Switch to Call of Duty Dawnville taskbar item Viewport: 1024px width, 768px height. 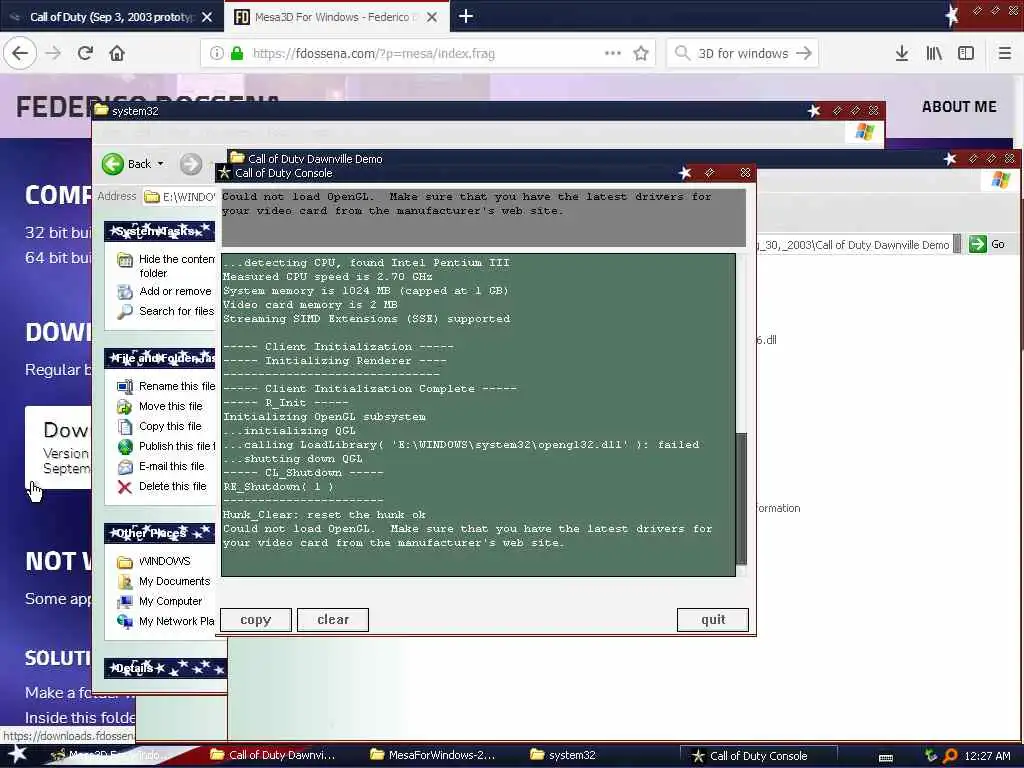click(x=273, y=756)
